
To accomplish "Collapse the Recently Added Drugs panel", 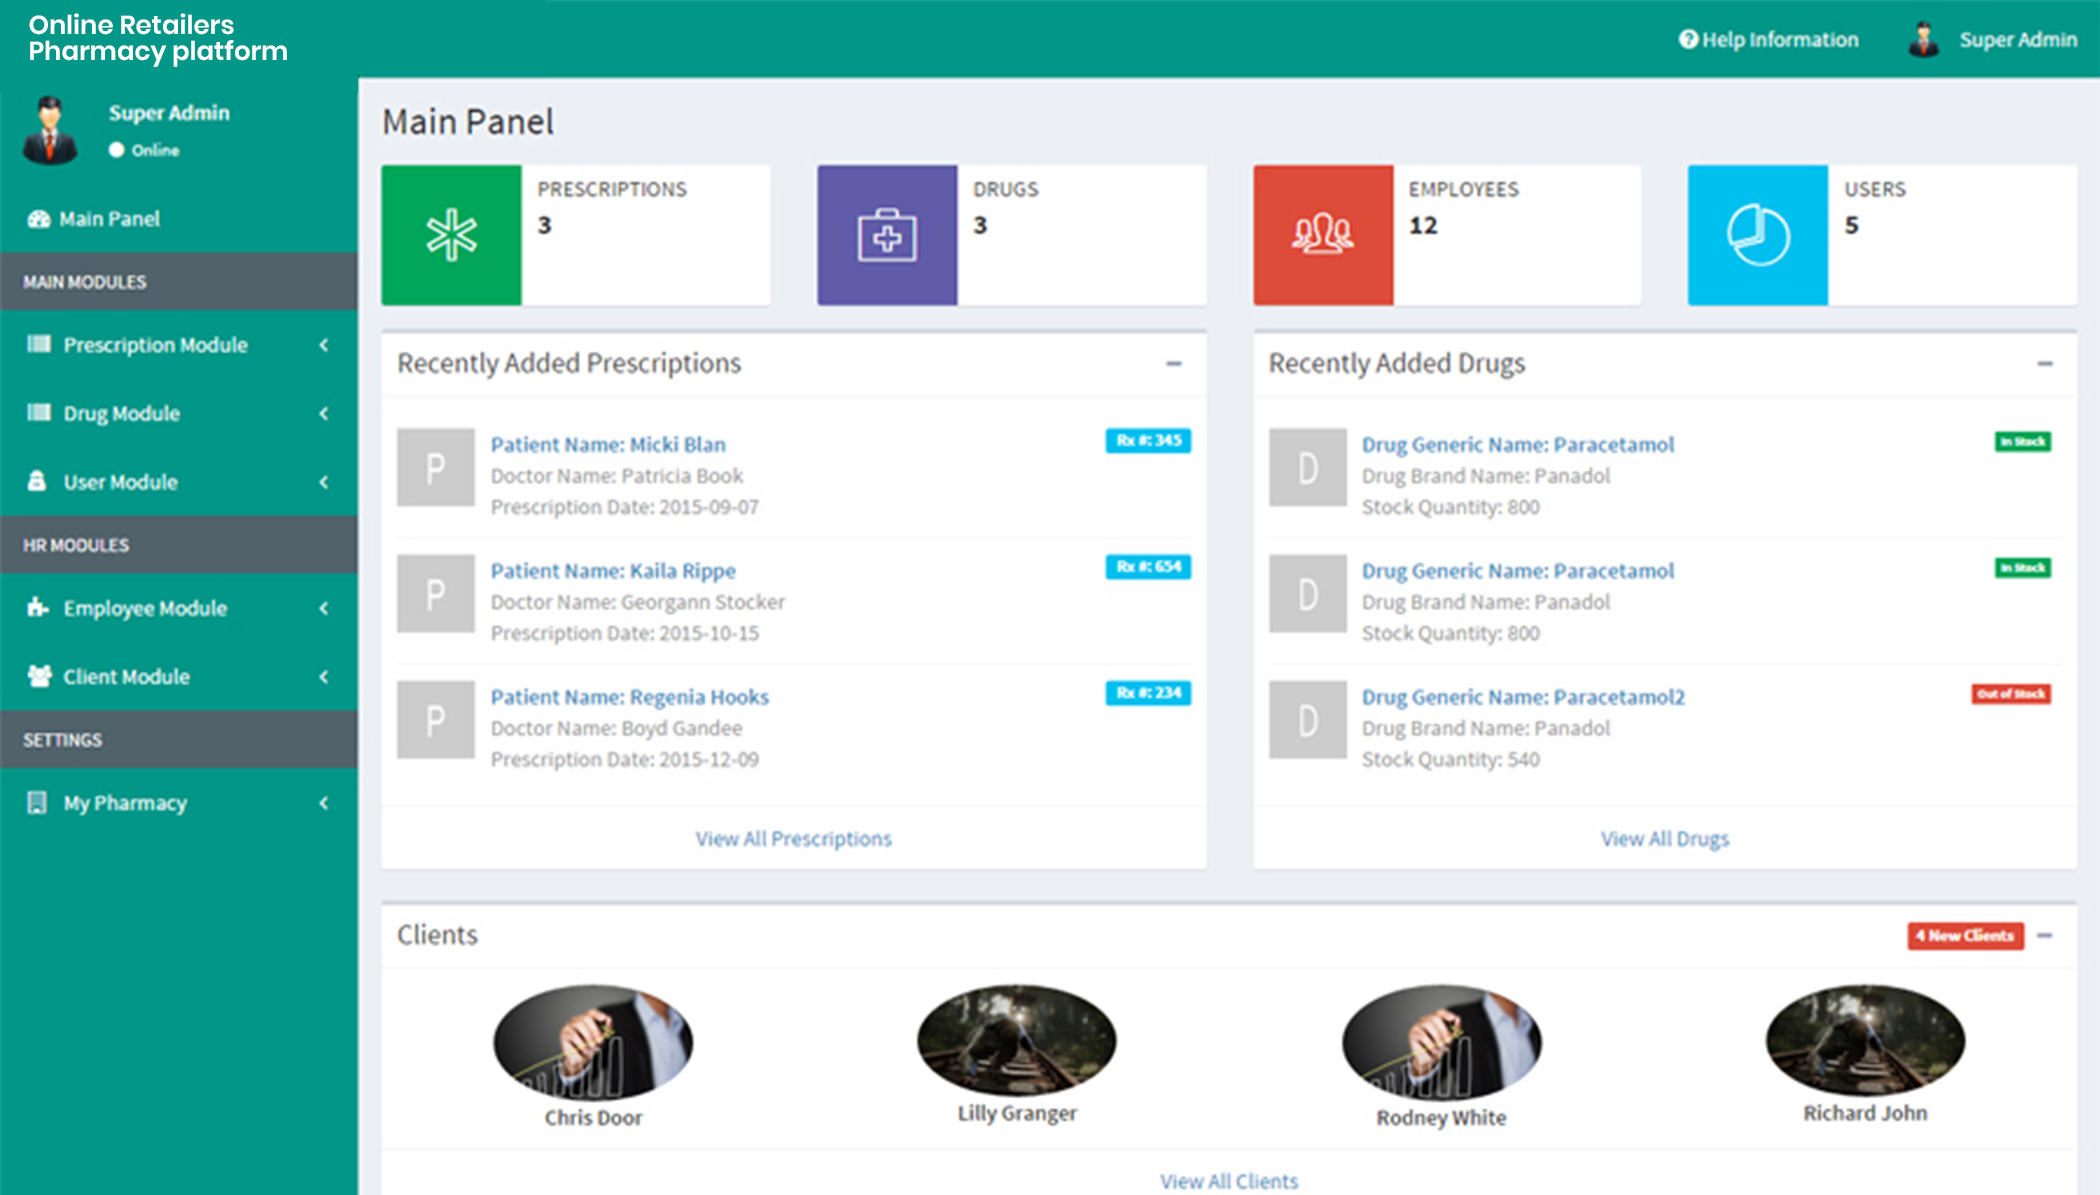I will click(x=2045, y=364).
